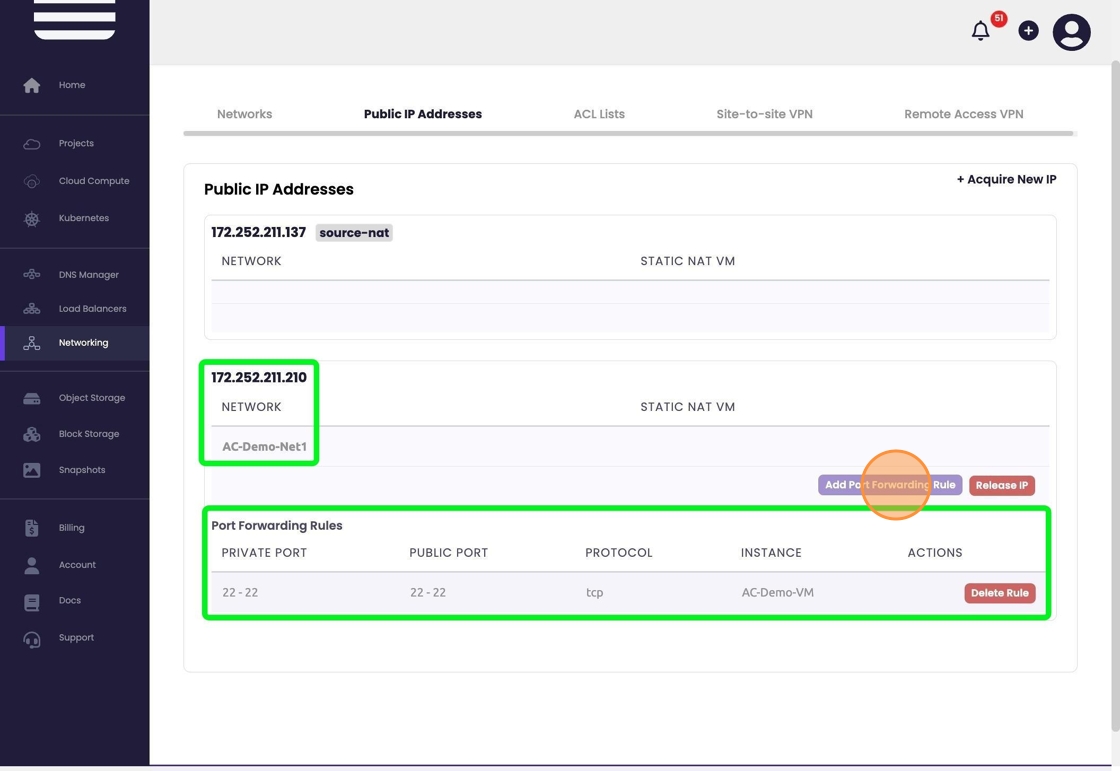This screenshot has width=1120, height=771.
Task: Switch to the Networks tab
Action: pyautogui.click(x=244, y=114)
